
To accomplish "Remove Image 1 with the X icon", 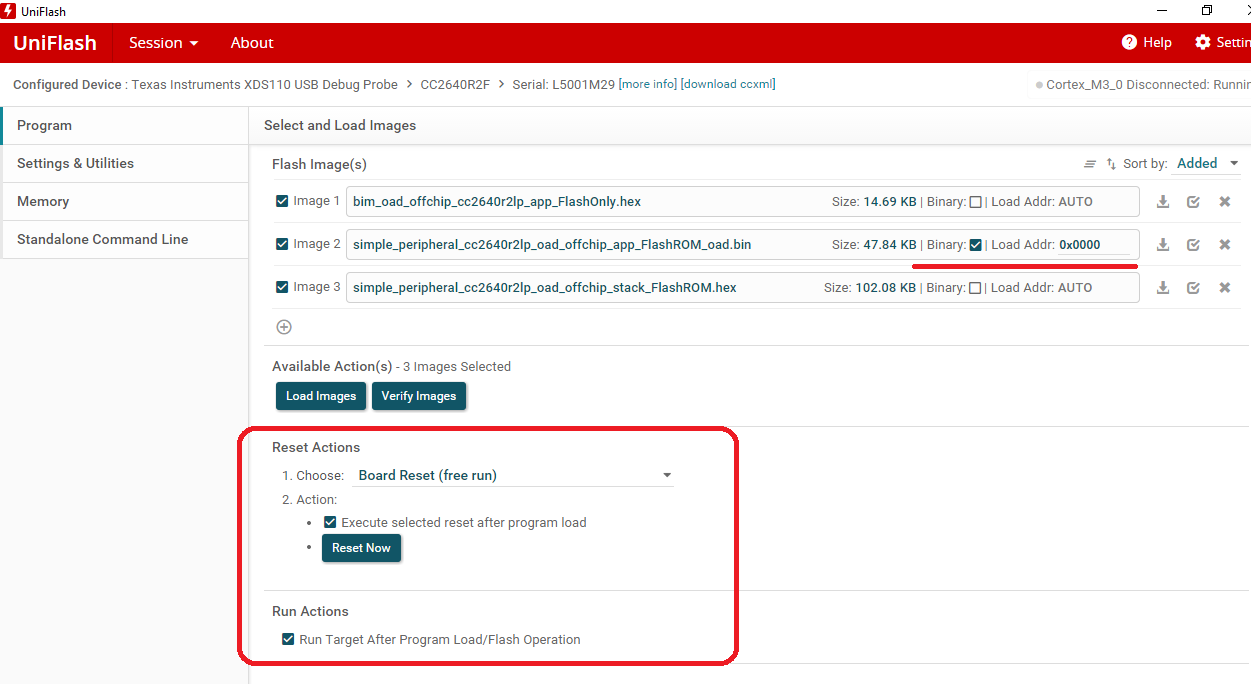I will tap(1224, 202).
